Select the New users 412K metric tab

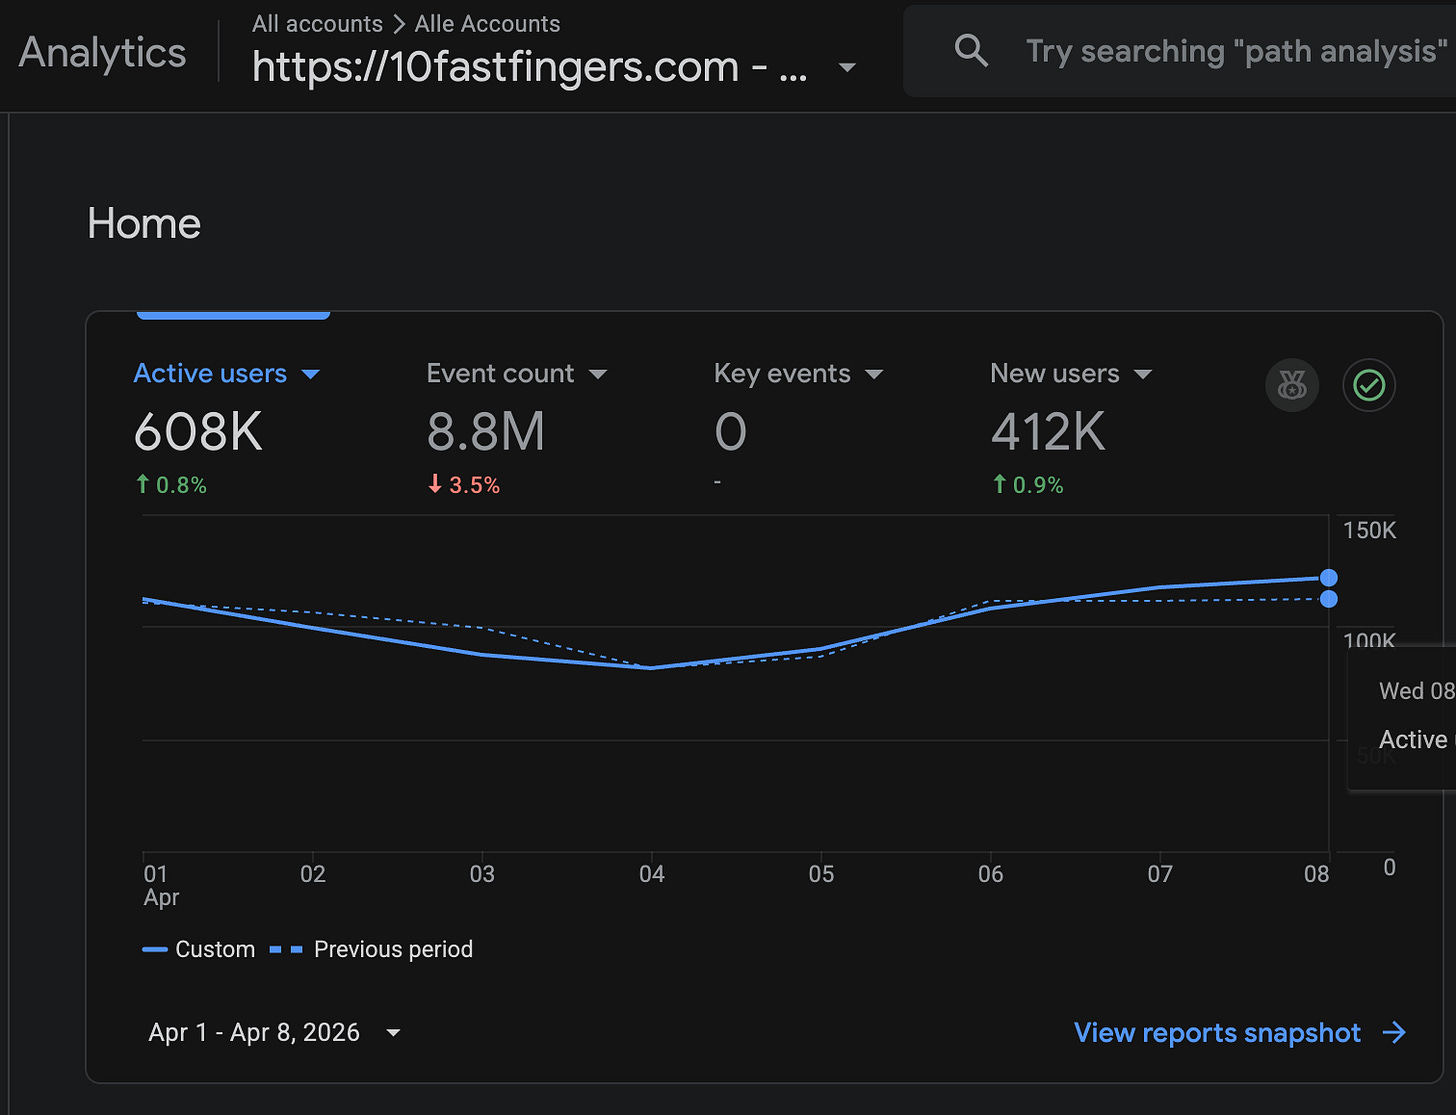(x=1071, y=428)
